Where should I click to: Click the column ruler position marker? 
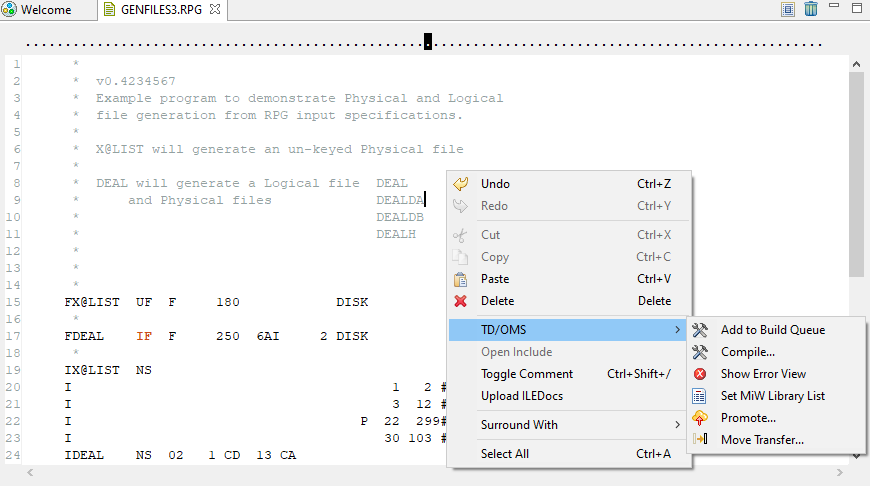tap(428, 42)
